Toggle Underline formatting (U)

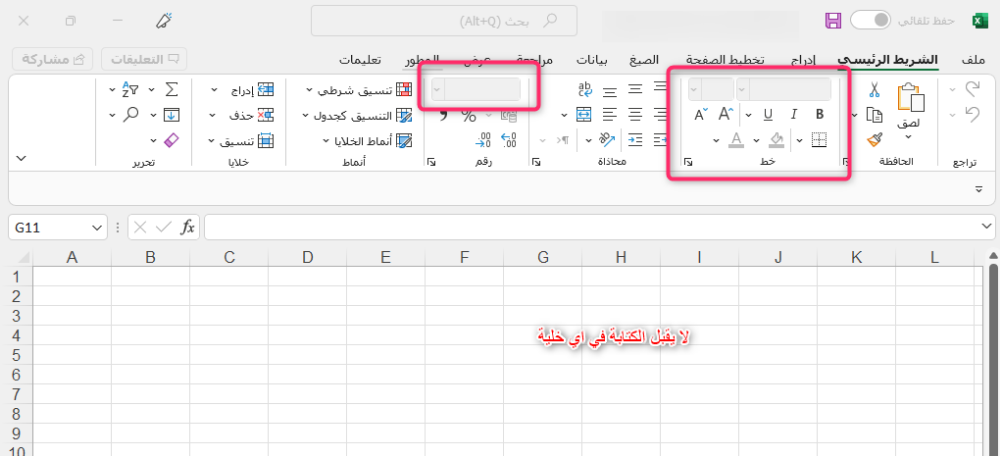tap(768, 115)
